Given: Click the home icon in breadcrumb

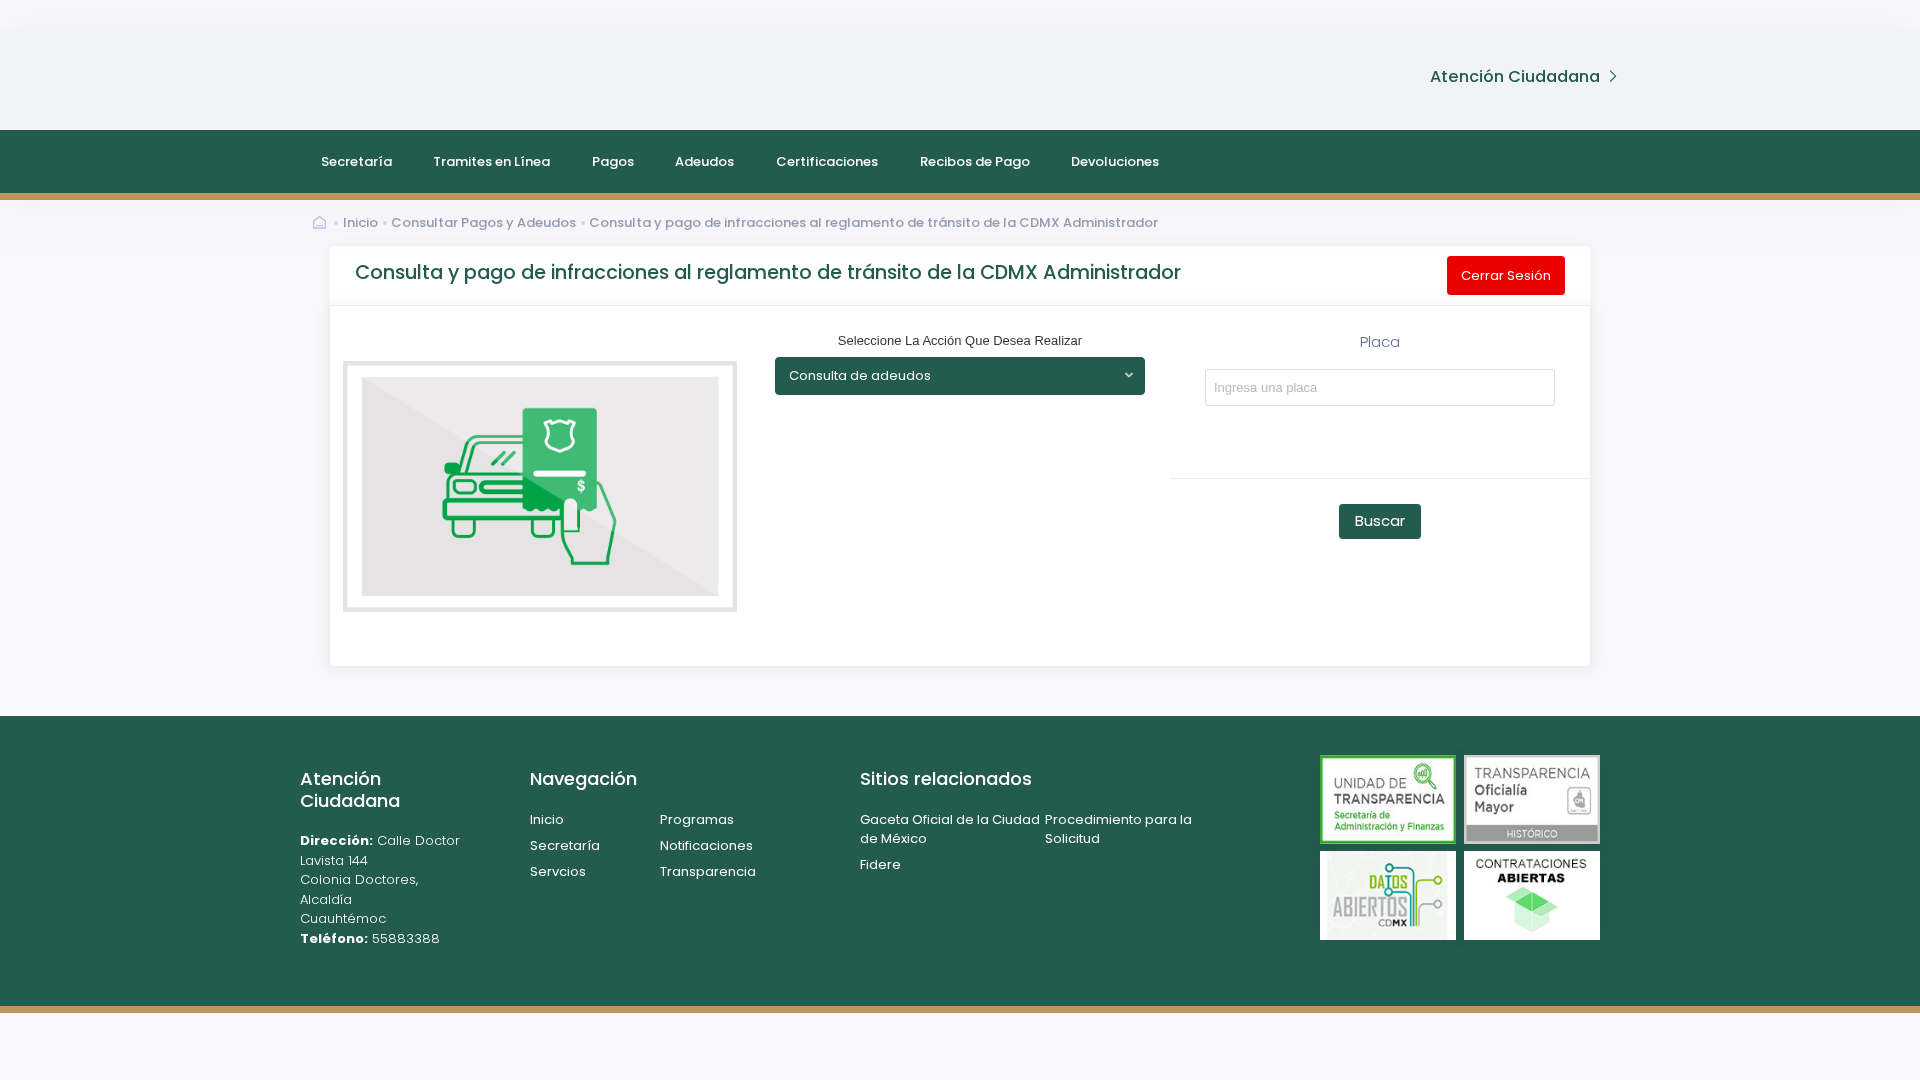Looking at the screenshot, I should click(320, 223).
